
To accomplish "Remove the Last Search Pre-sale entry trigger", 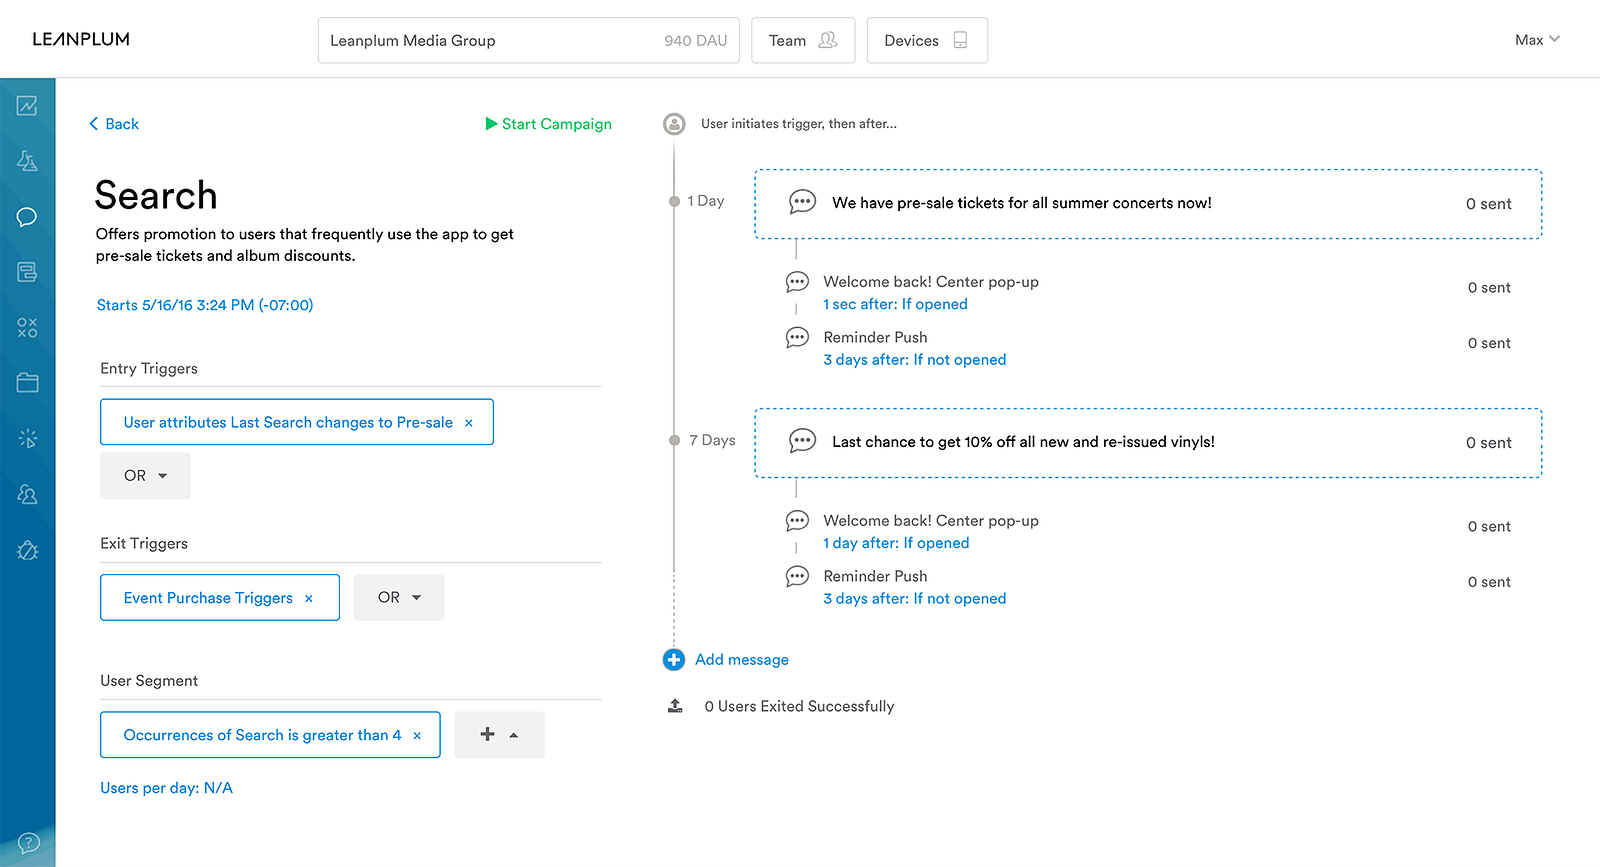I will [469, 423].
